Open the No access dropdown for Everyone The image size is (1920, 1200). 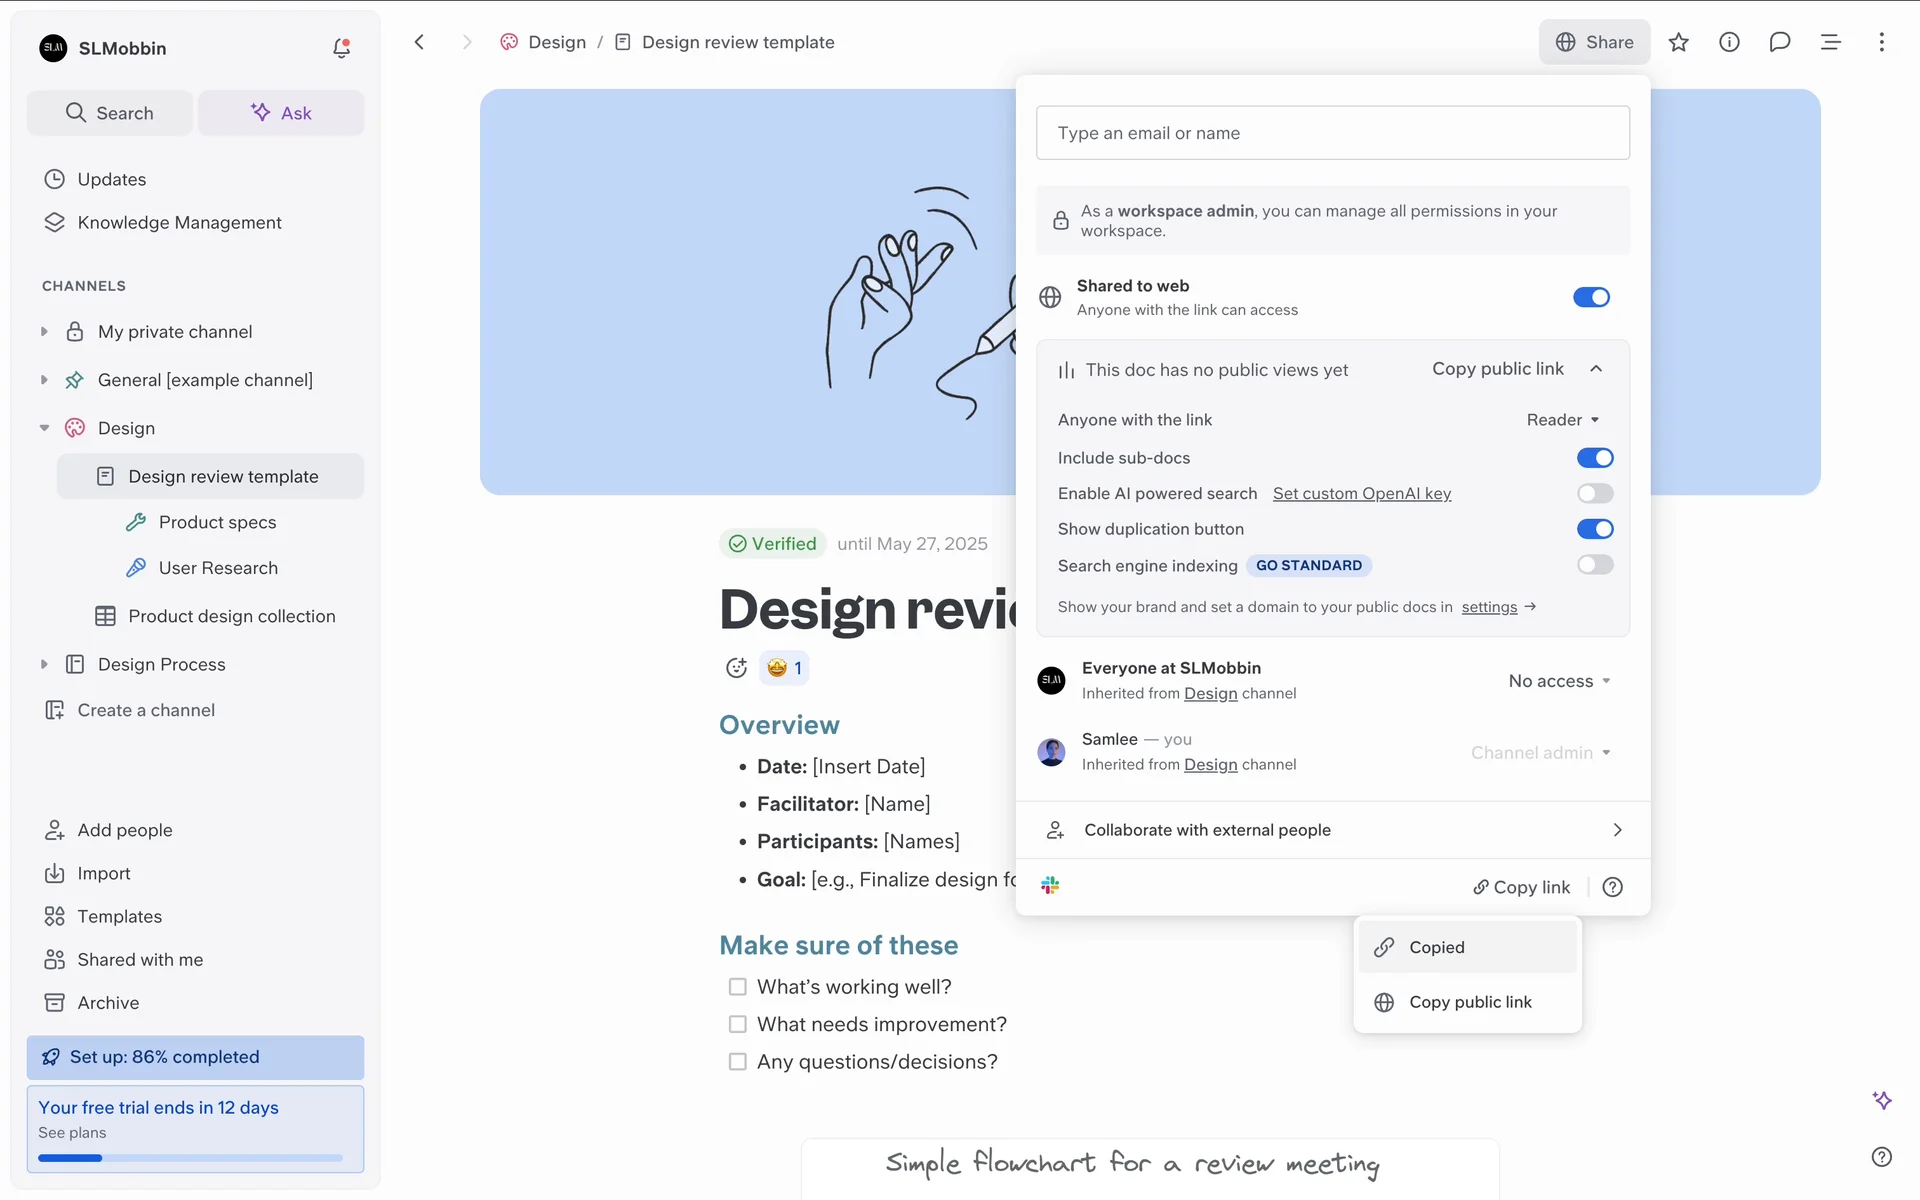click(x=1558, y=681)
